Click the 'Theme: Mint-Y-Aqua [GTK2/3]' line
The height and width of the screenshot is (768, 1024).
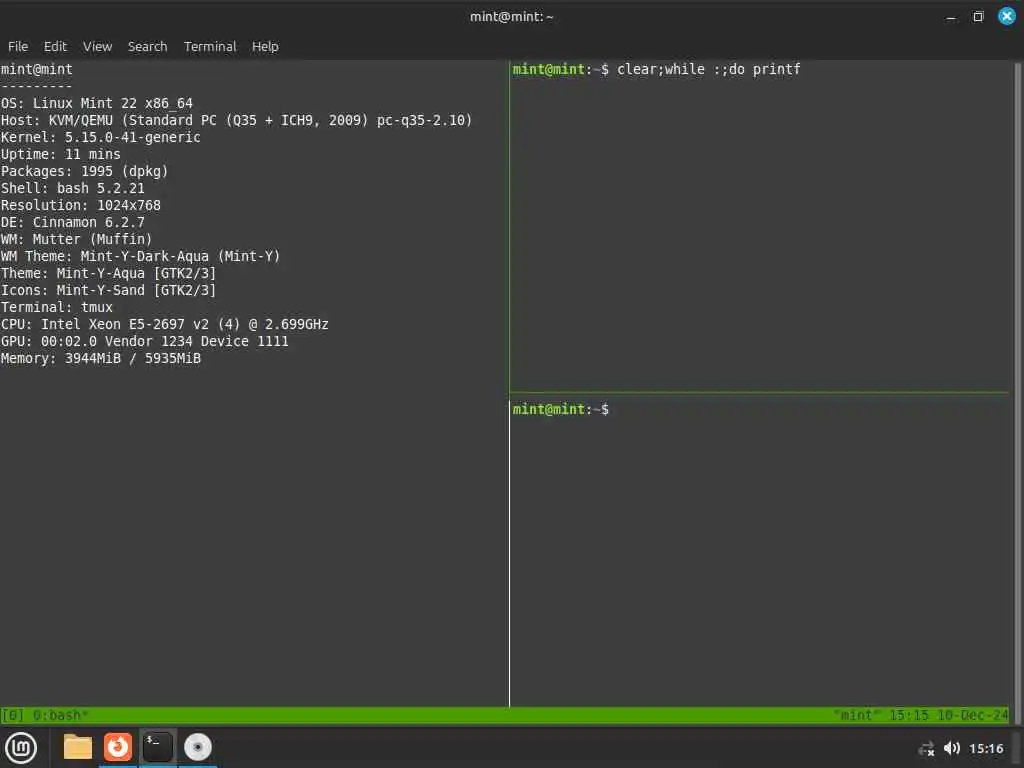tap(108, 273)
